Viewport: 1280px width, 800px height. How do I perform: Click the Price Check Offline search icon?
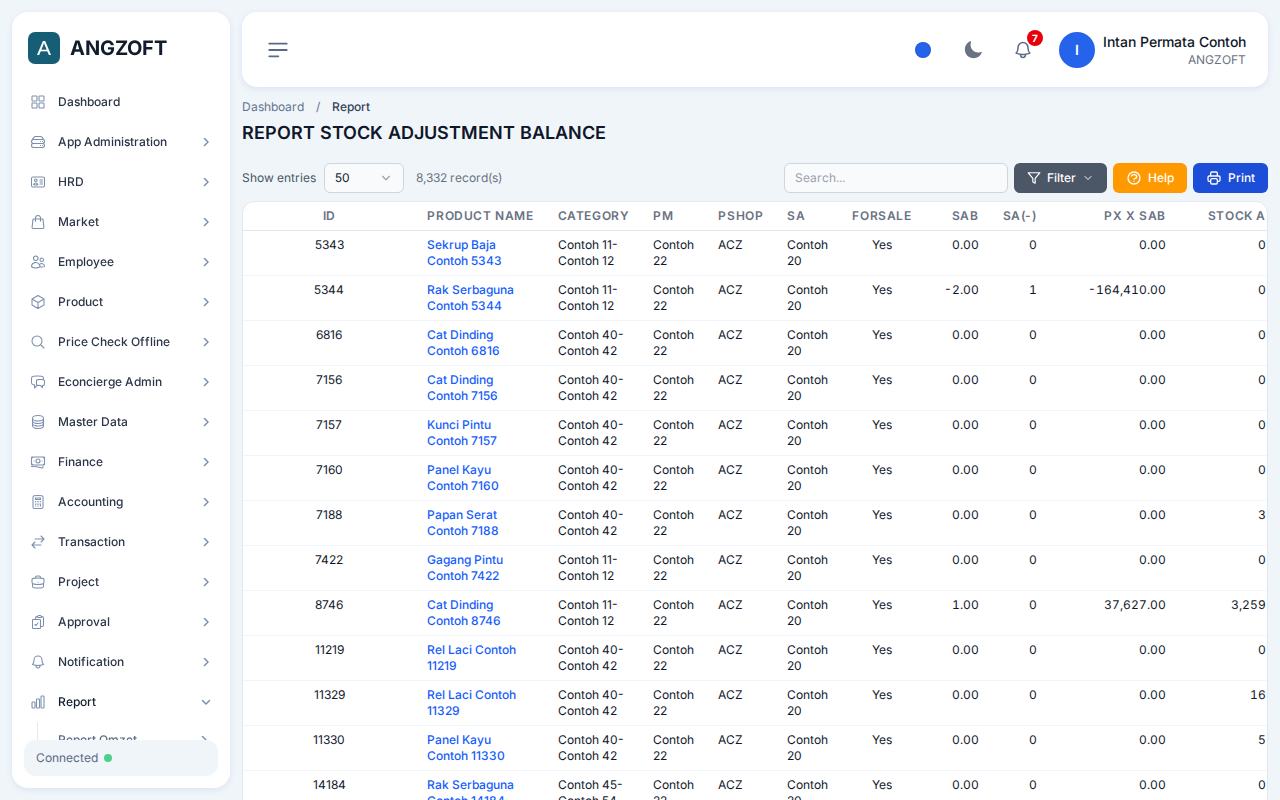point(38,342)
